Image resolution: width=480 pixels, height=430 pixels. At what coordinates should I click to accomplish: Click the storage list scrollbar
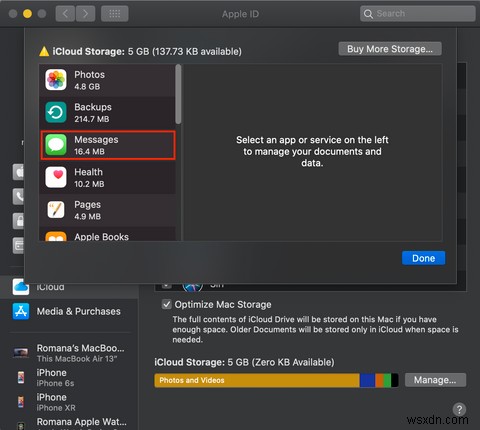[179, 94]
